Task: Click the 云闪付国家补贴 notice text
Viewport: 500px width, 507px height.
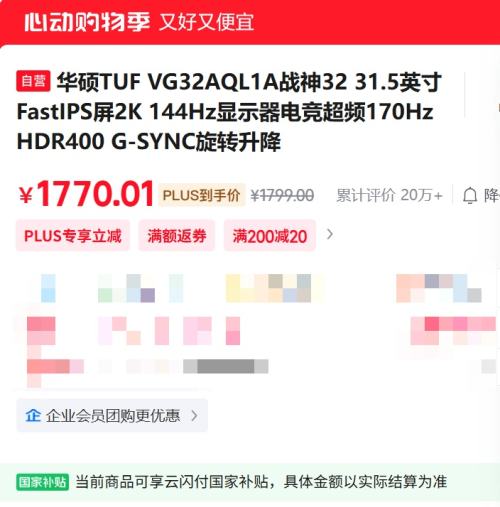Action: click(x=261, y=482)
